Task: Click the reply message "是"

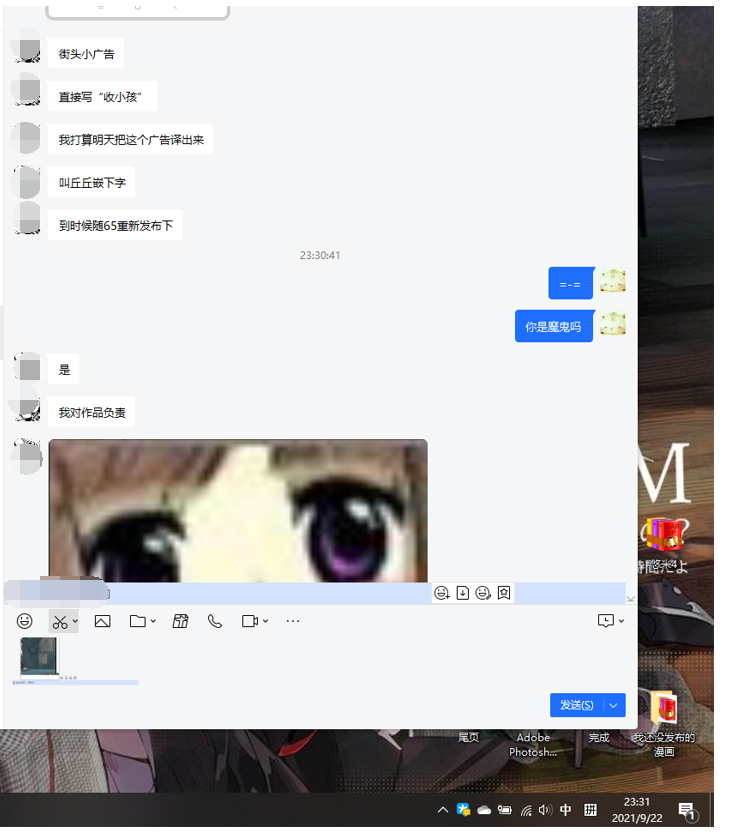Action: 64,369
